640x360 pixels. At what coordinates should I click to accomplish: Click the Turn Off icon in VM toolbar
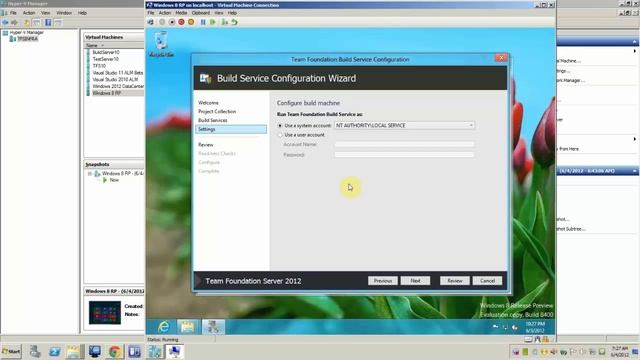[172, 22]
